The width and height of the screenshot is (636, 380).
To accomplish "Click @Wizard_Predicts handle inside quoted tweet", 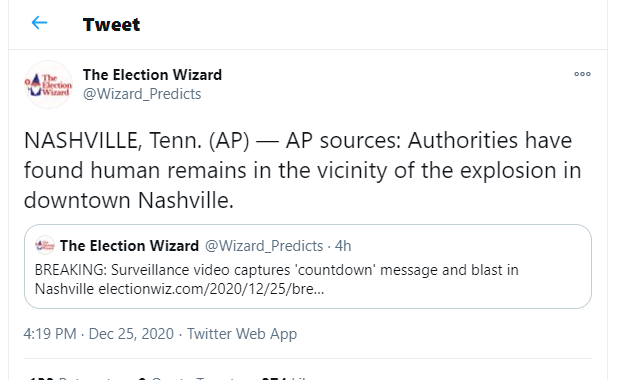I will click(x=264, y=246).
